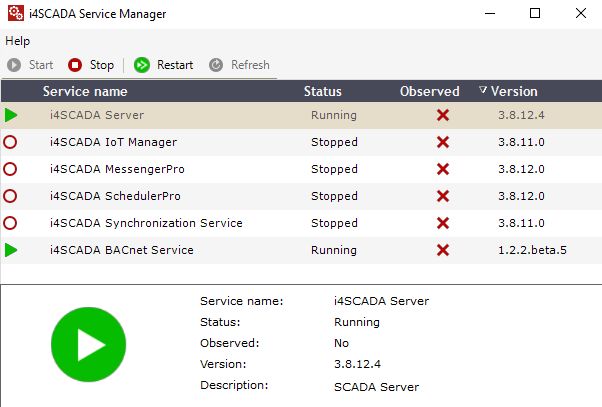Select the i4SCADA Synchronization Service row
602x407 pixels.
301,223
